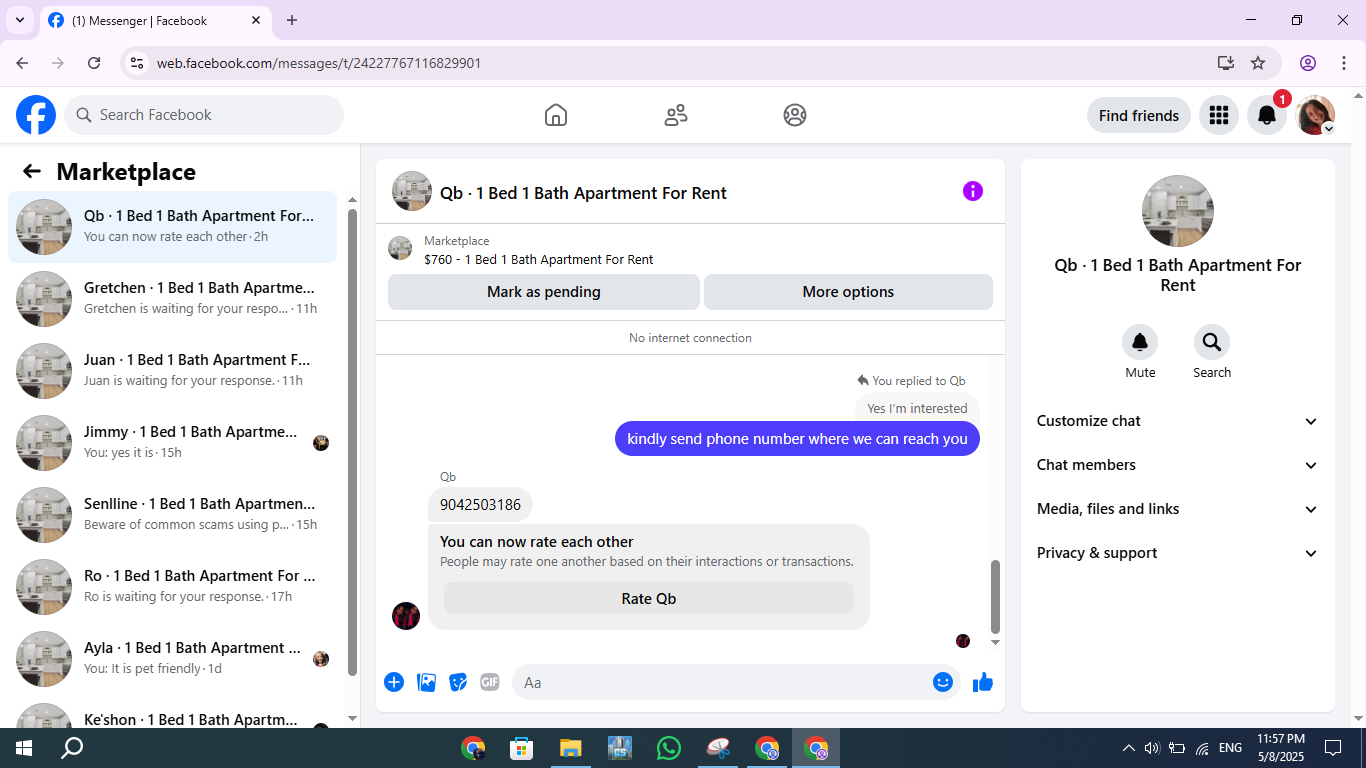This screenshot has width=1366, height=768.
Task: Go back to the previous browser page
Action: [22, 63]
